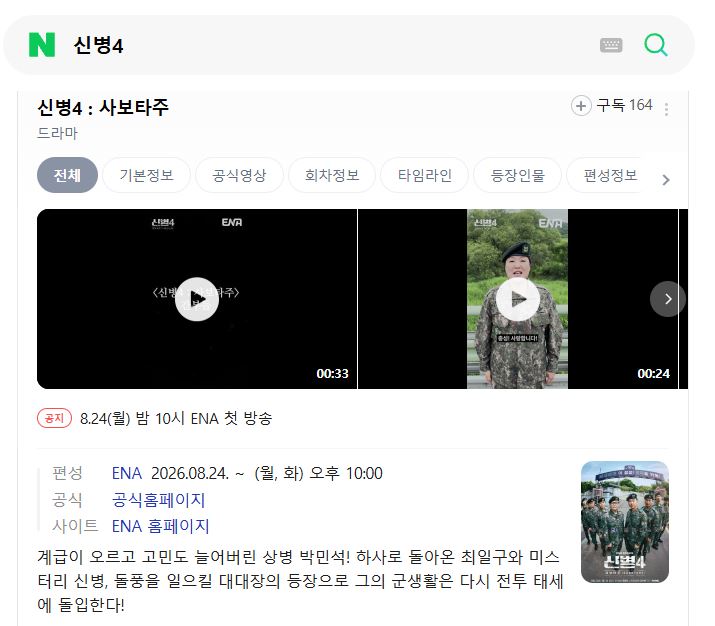This screenshot has height=626, width=715.
Task: Select the 전체 tab
Action: coord(67,175)
